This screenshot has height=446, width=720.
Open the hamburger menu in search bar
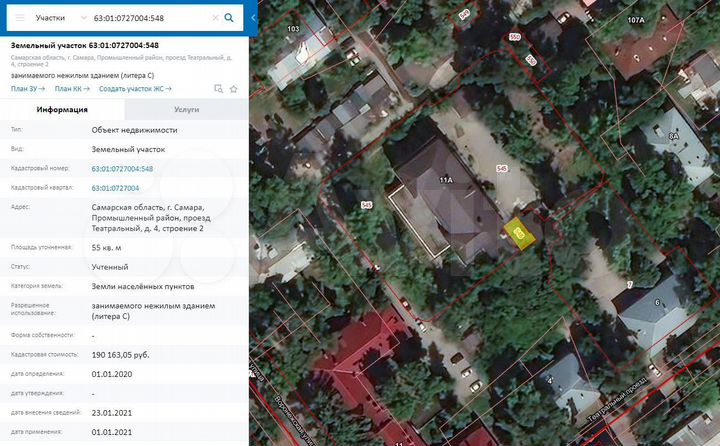(x=20, y=18)
